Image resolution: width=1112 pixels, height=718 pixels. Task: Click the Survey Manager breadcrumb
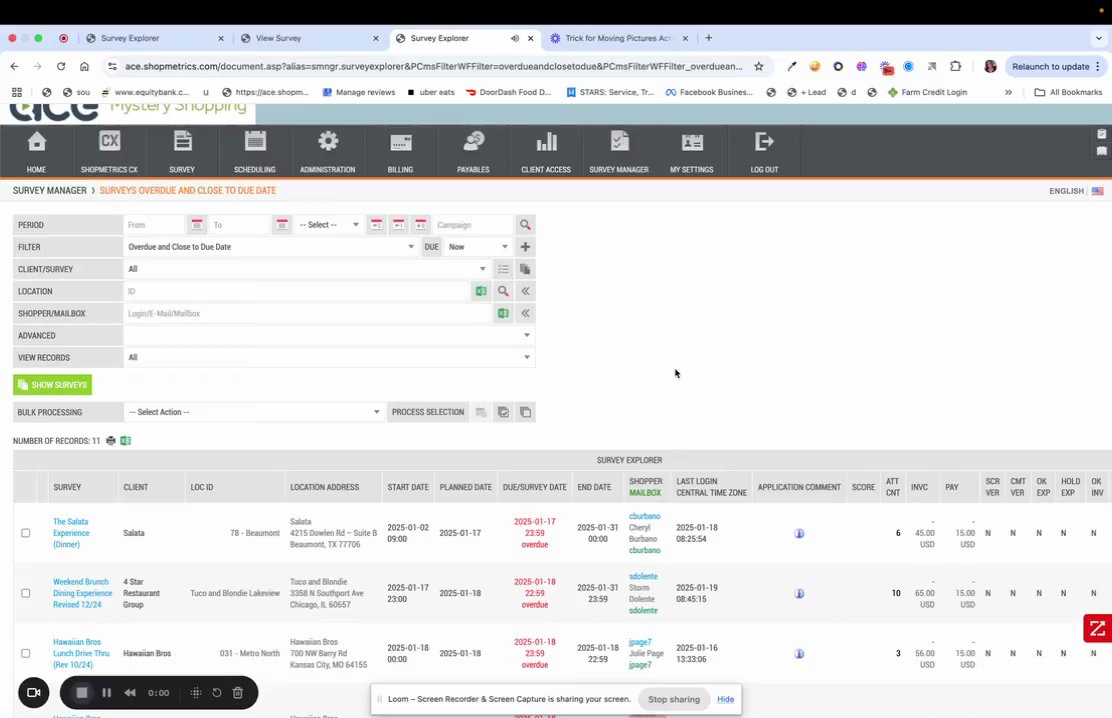click(x=50, y=191)
